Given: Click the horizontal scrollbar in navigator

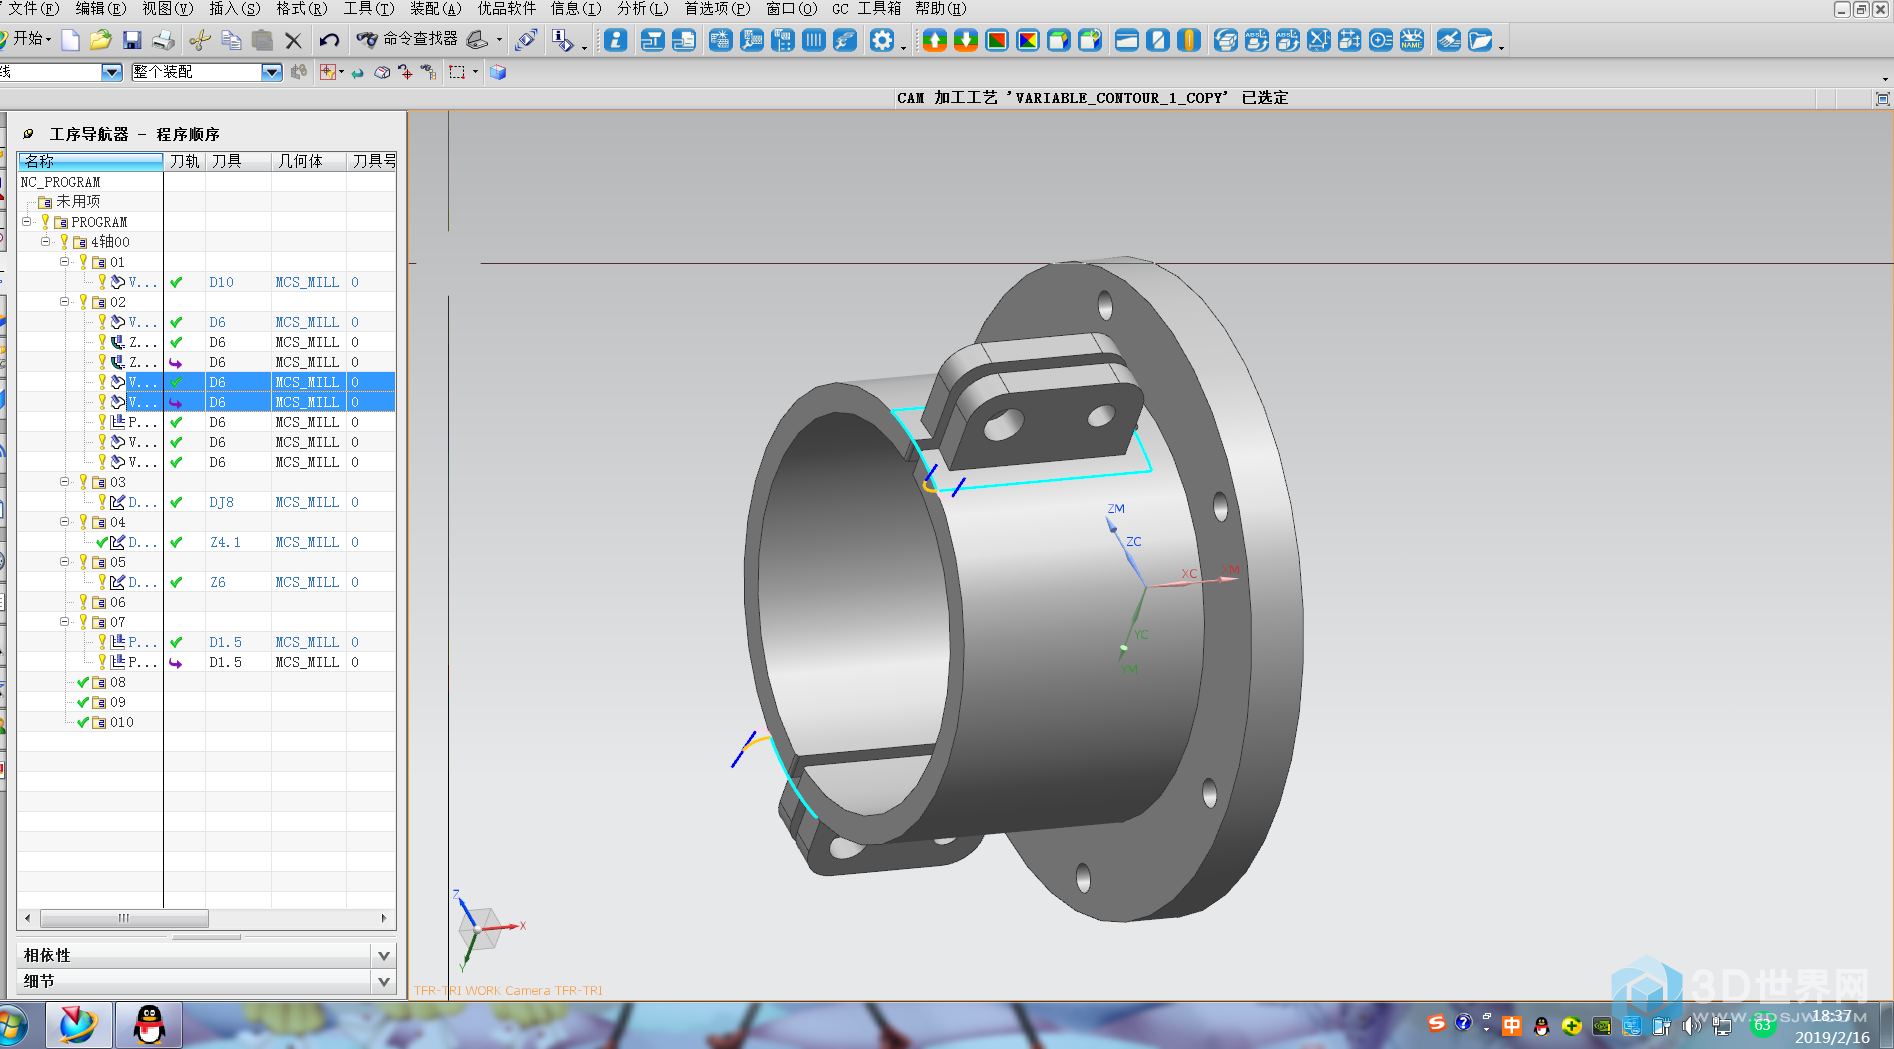Looking at the screenshot, I should point(124,918).
